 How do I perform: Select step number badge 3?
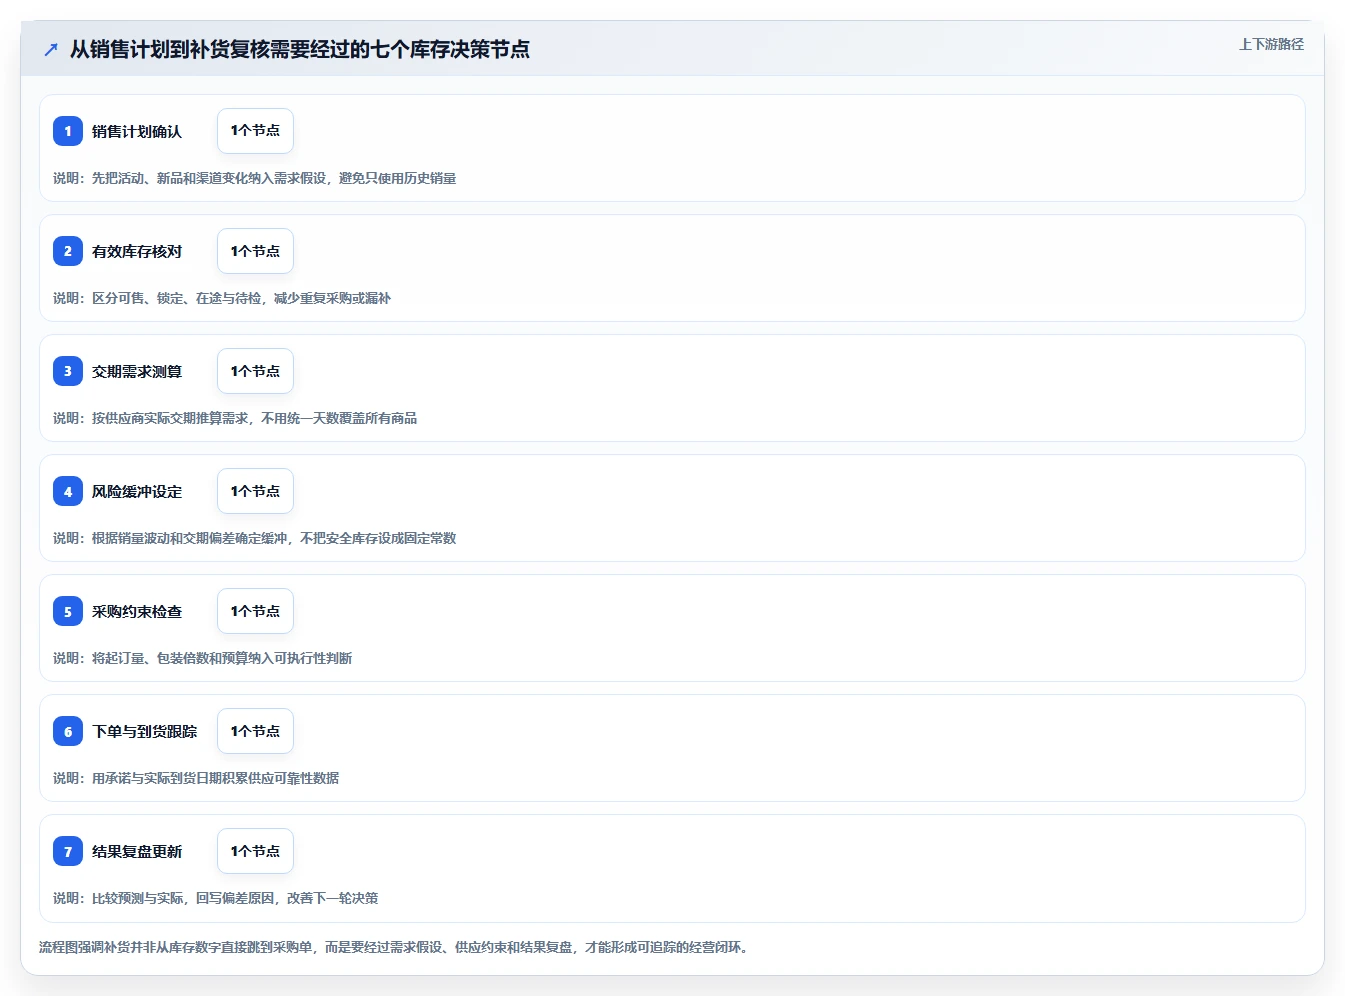(x=68, y=371)
